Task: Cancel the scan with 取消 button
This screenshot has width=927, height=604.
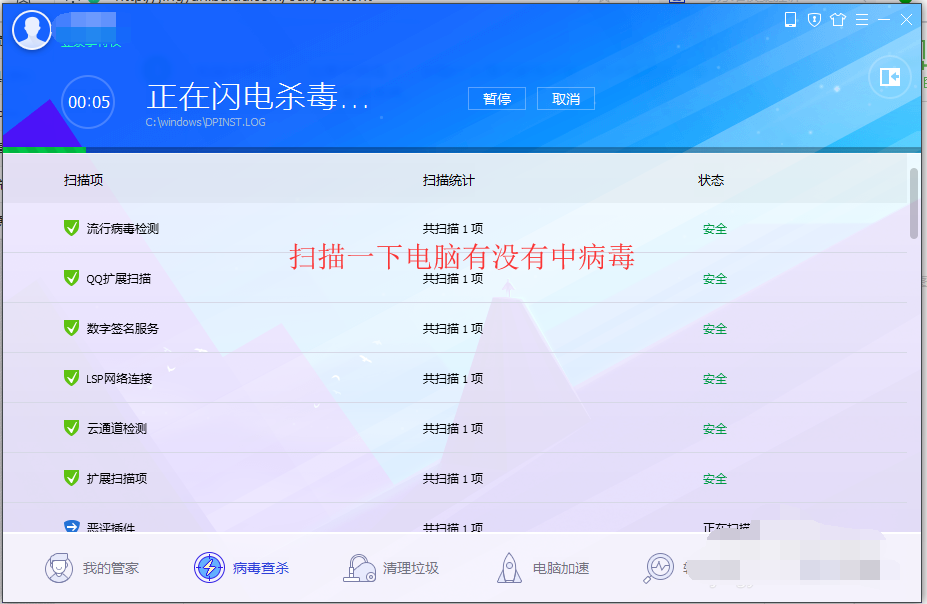Action: coord(566,99)
